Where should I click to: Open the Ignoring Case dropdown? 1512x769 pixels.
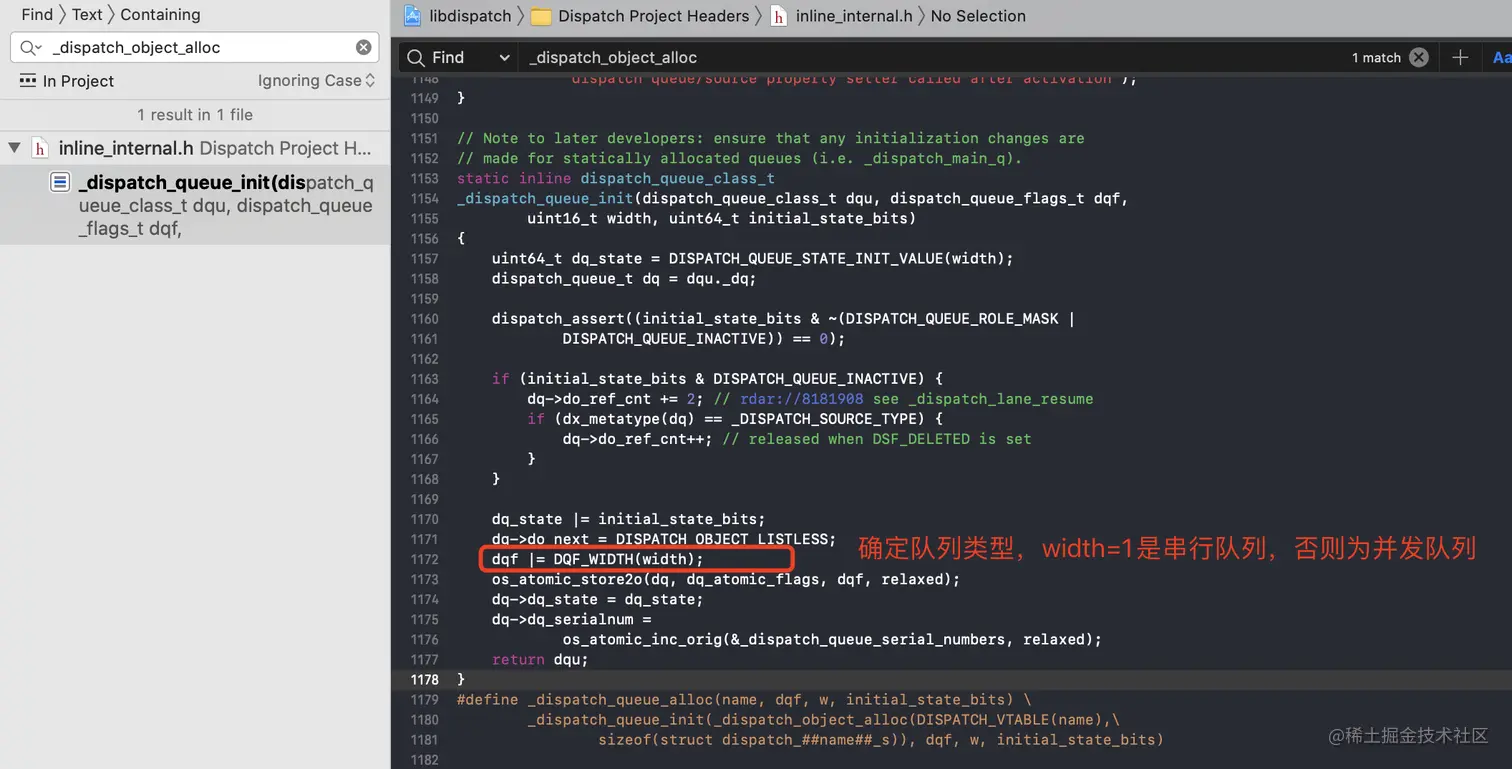coord(316,81)
